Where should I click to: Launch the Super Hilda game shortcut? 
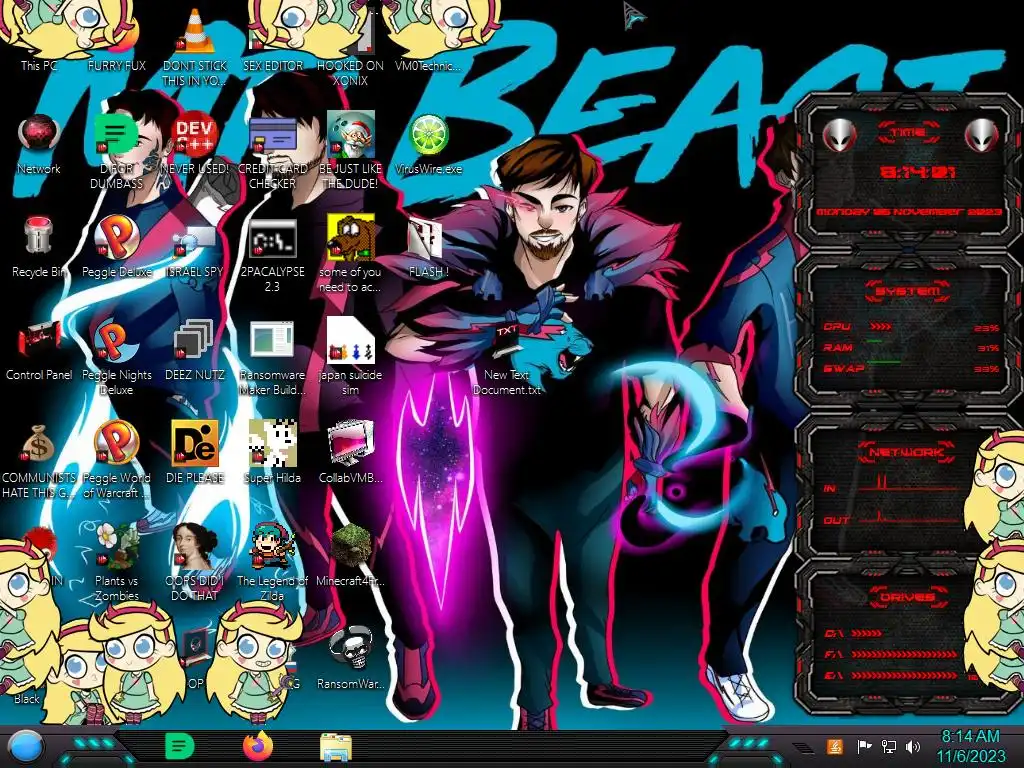tap(272, 452)
